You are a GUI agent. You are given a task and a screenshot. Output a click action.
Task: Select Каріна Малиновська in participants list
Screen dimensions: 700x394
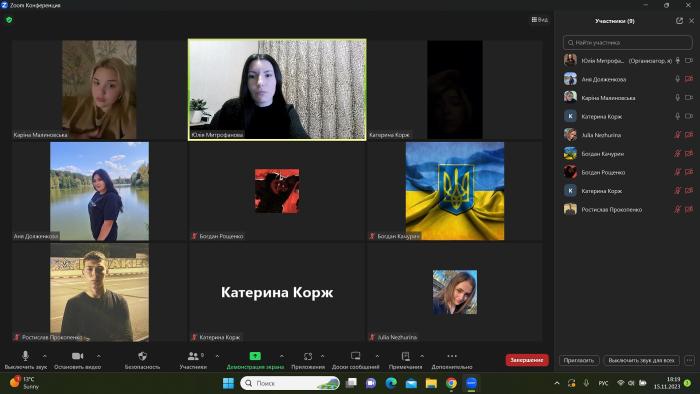click(x=628, y=97)
